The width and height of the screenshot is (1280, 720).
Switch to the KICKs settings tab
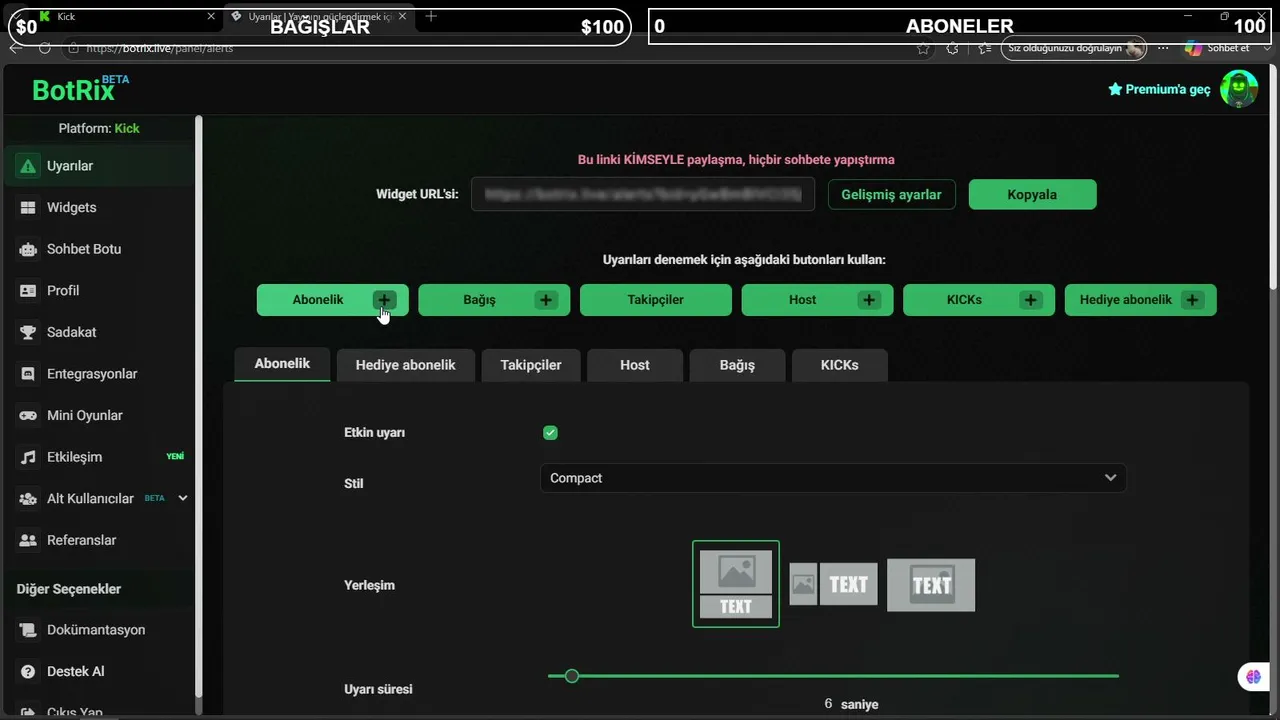pos(839,365)
